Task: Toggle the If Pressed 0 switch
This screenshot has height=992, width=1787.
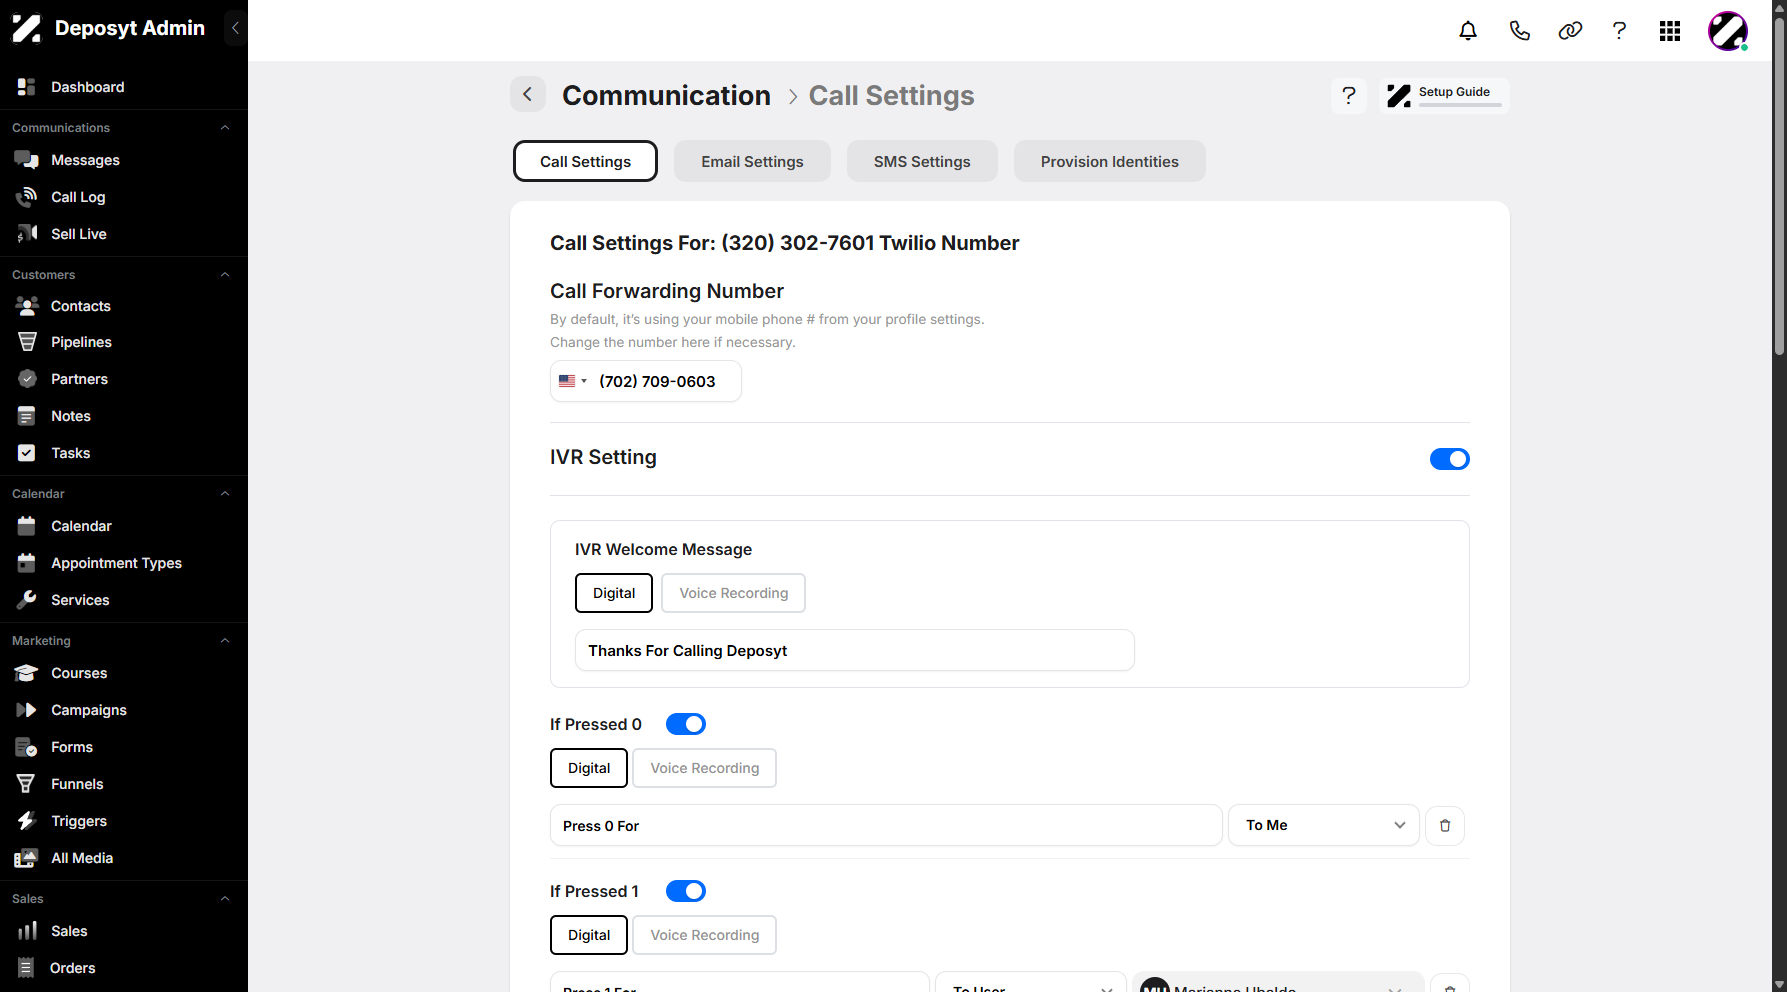Action: pyautogui.click(x=686, y=724)
